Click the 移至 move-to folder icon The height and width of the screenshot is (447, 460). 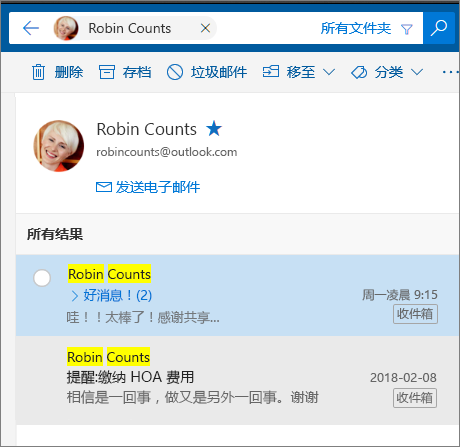click(271, 72)
